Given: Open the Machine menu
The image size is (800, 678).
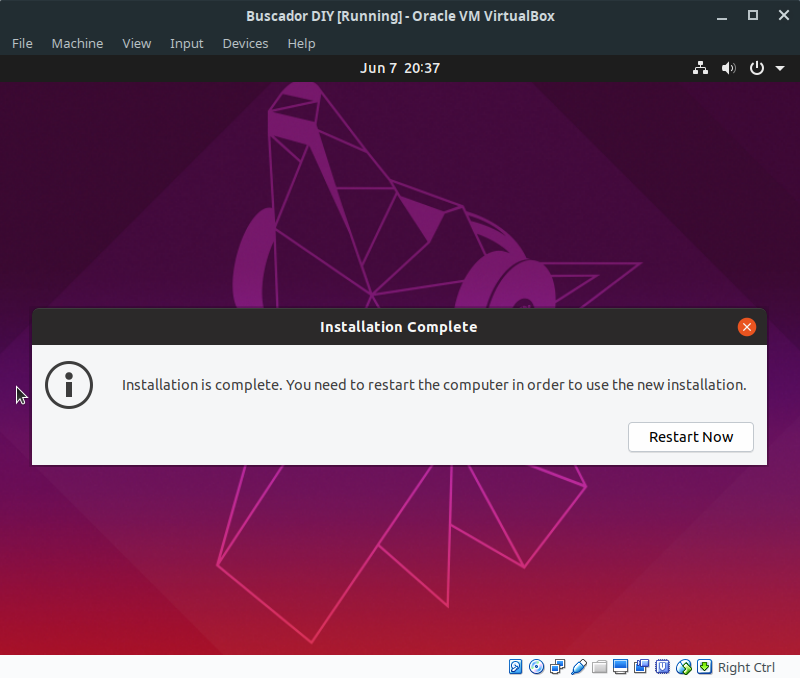Looking at the screenshot, I should [x=78, y=44].
